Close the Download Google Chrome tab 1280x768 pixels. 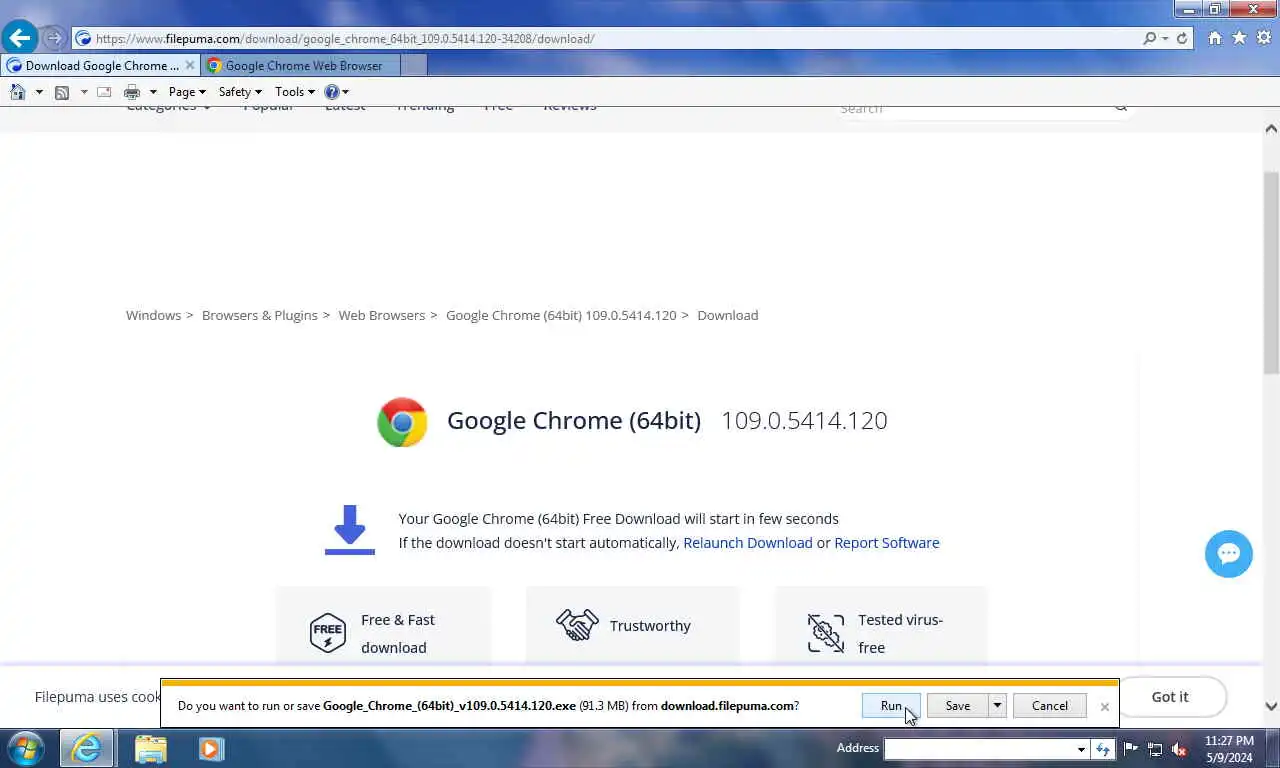190,66
